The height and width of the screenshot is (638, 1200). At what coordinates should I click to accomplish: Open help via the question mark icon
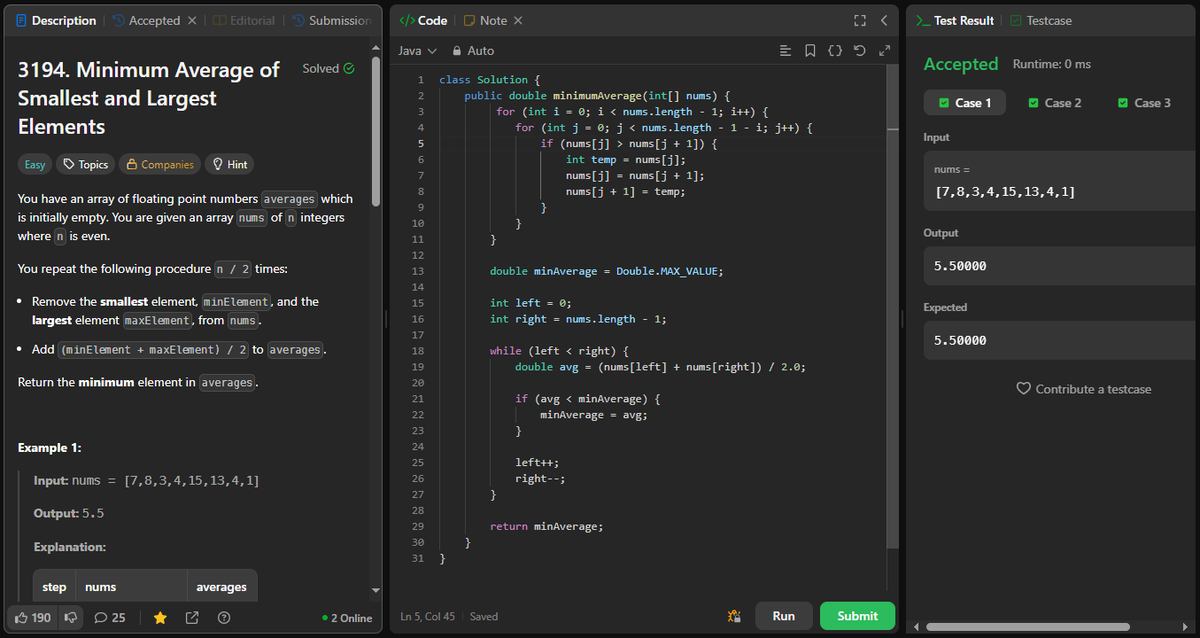tap(224, 618)
